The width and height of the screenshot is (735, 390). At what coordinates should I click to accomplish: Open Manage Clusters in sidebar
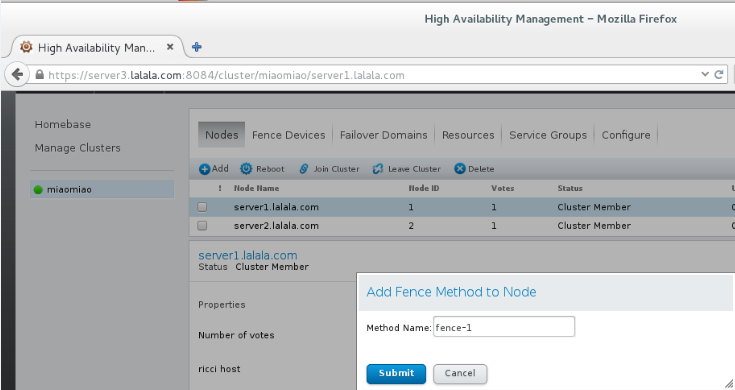coord(77,148)
